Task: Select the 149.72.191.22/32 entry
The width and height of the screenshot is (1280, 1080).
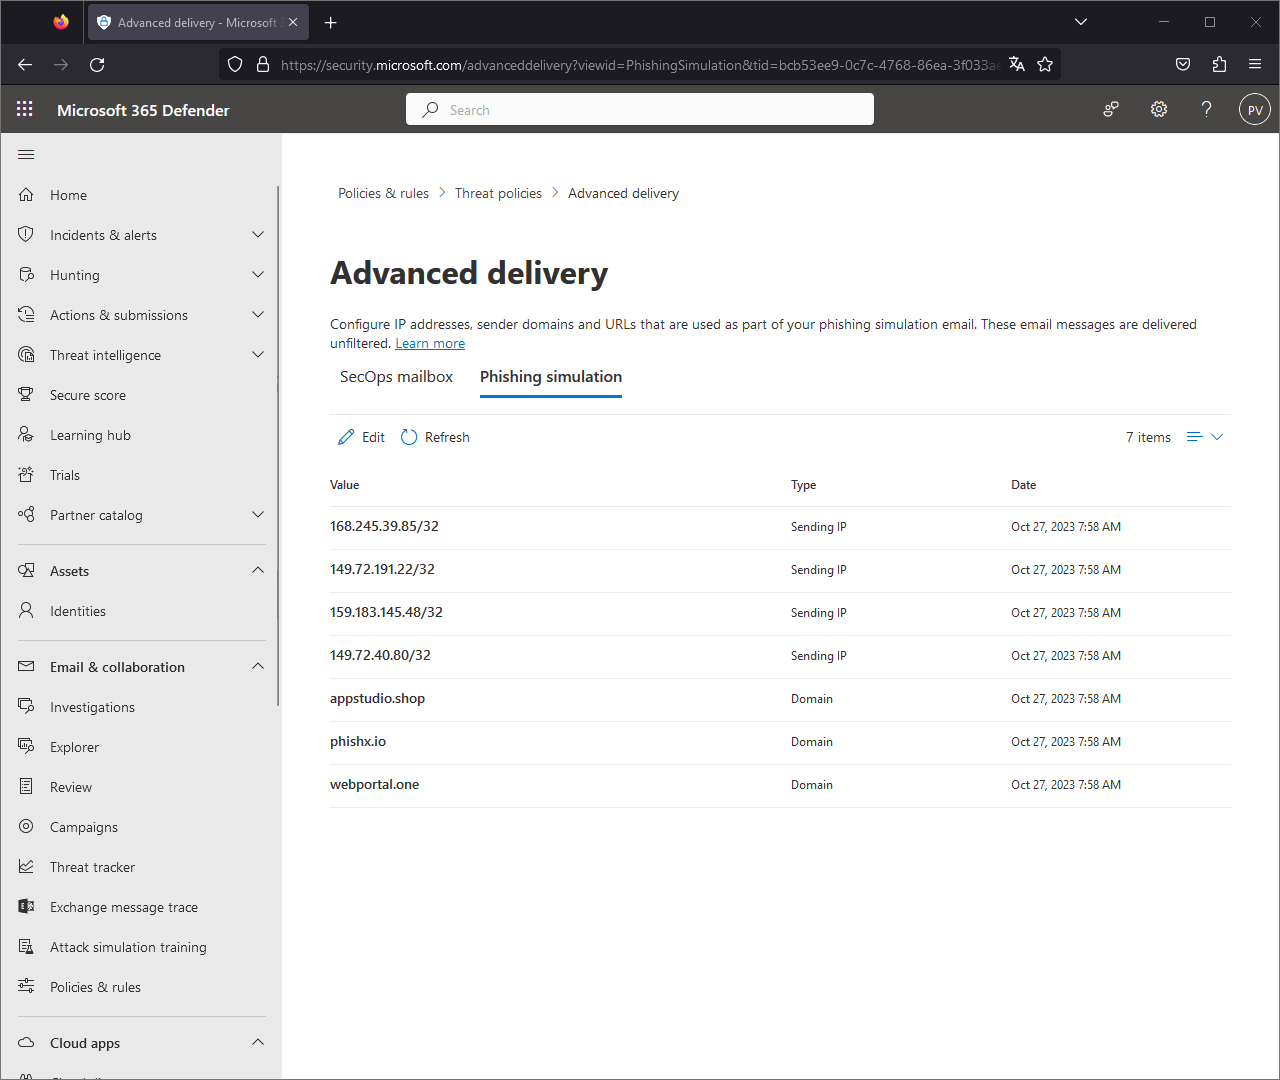Action: click(780, 570)
